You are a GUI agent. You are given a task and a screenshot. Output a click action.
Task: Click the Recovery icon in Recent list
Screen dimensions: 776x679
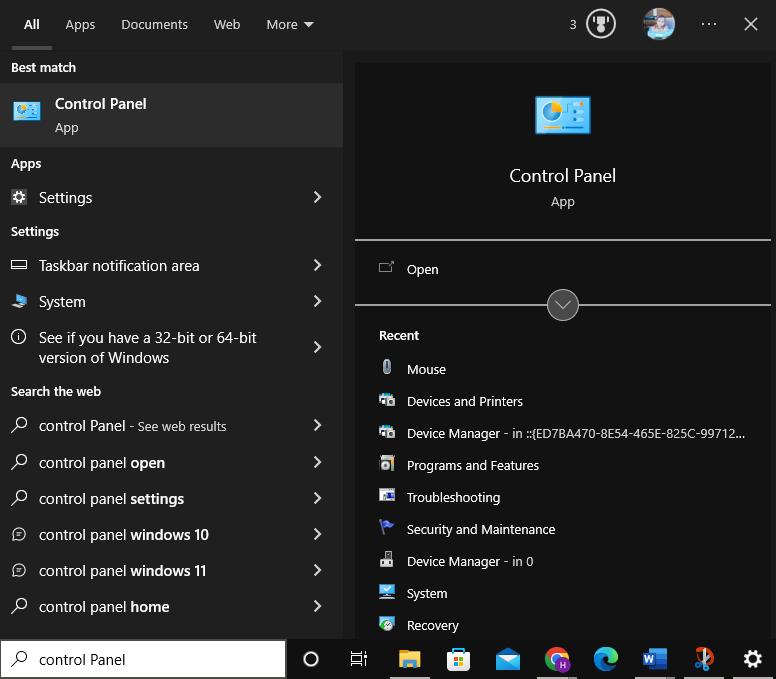pos(387,624)
